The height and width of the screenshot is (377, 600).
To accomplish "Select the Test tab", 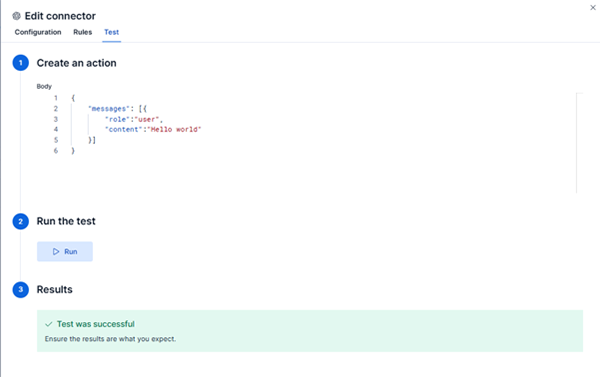I will click(111, 32).
